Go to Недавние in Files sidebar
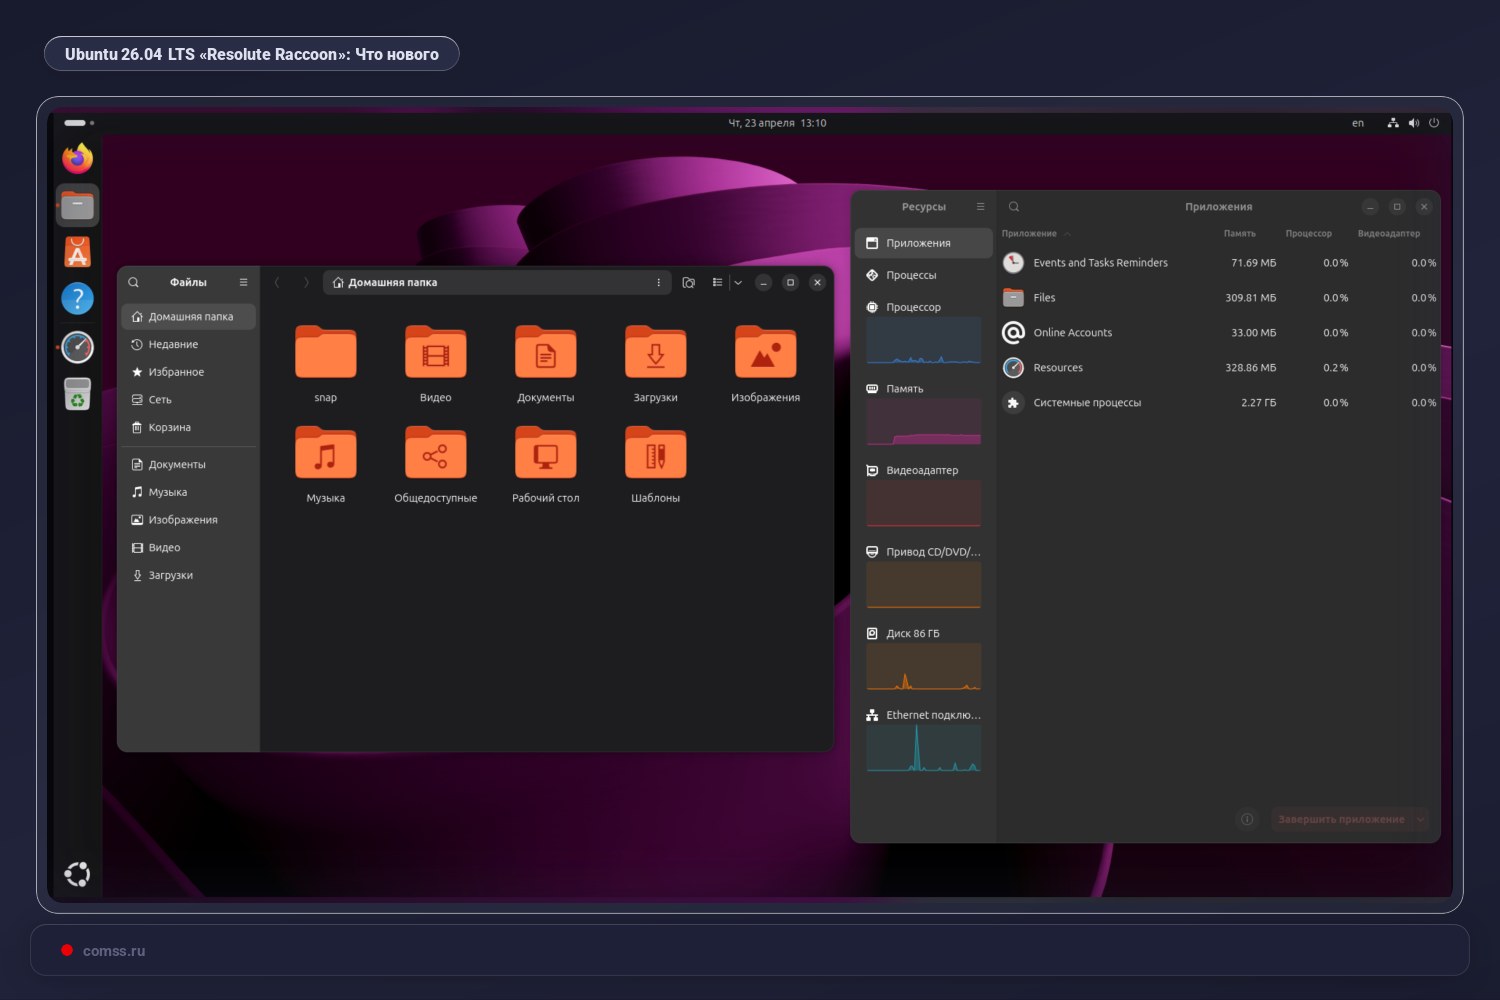1500x1000 pixels. click(173, 344)
